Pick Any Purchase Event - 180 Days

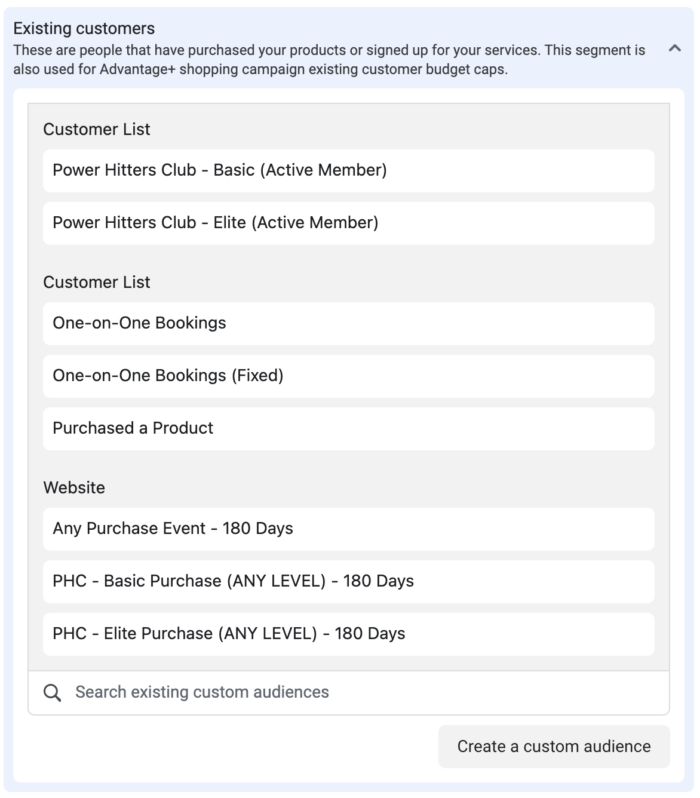tap(349, 529)
